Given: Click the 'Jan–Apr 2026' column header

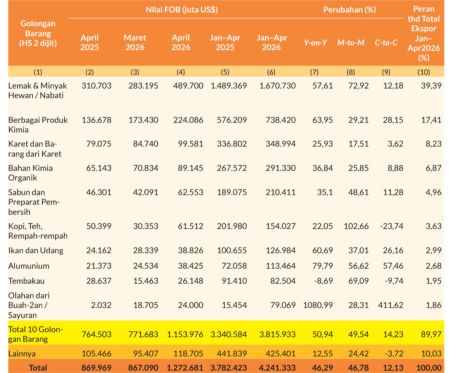Looking at the screenshot, I should point(271,42).
